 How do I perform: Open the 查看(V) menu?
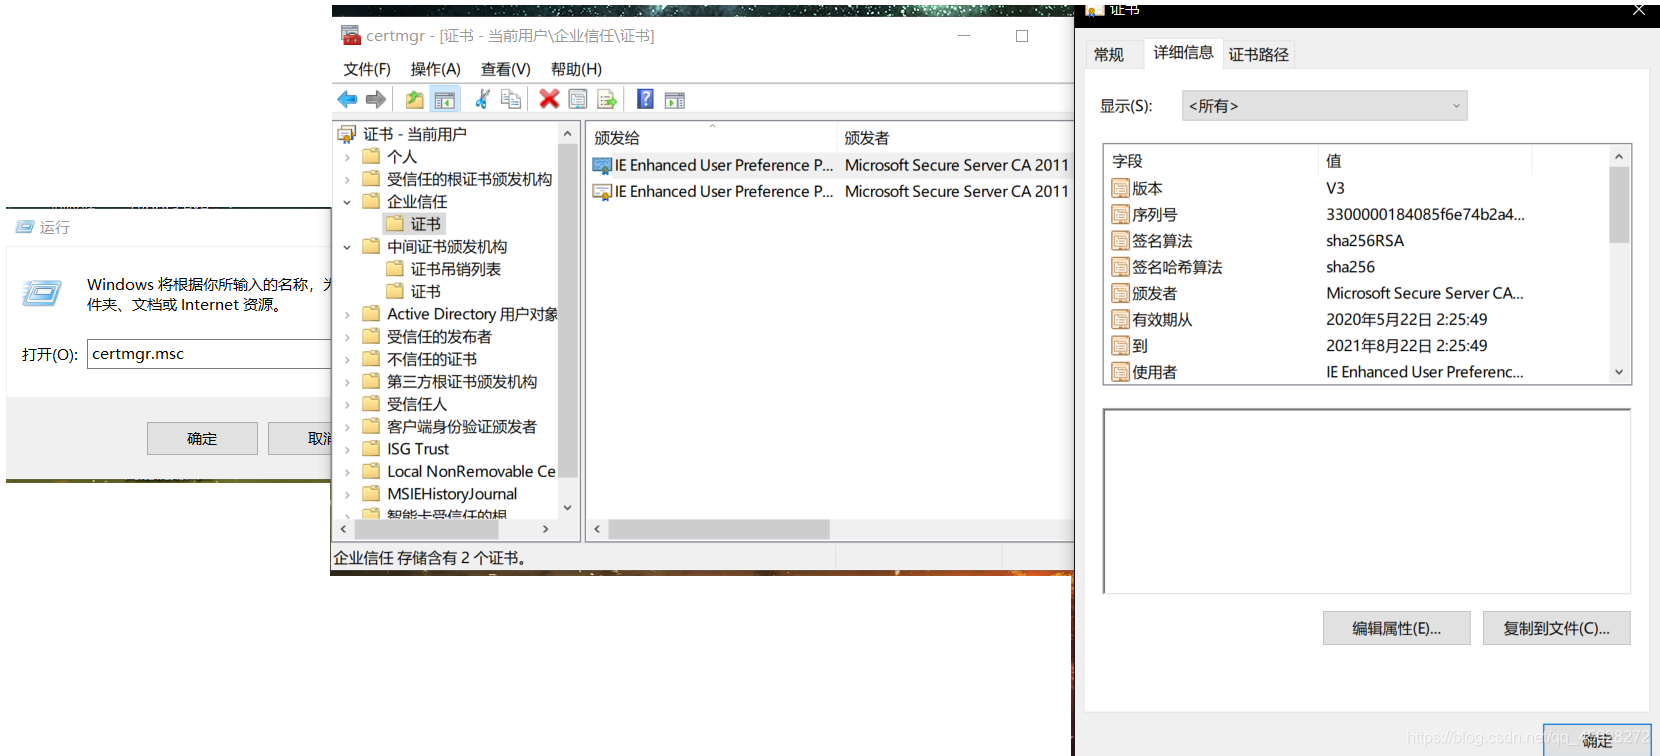[506, 69]
